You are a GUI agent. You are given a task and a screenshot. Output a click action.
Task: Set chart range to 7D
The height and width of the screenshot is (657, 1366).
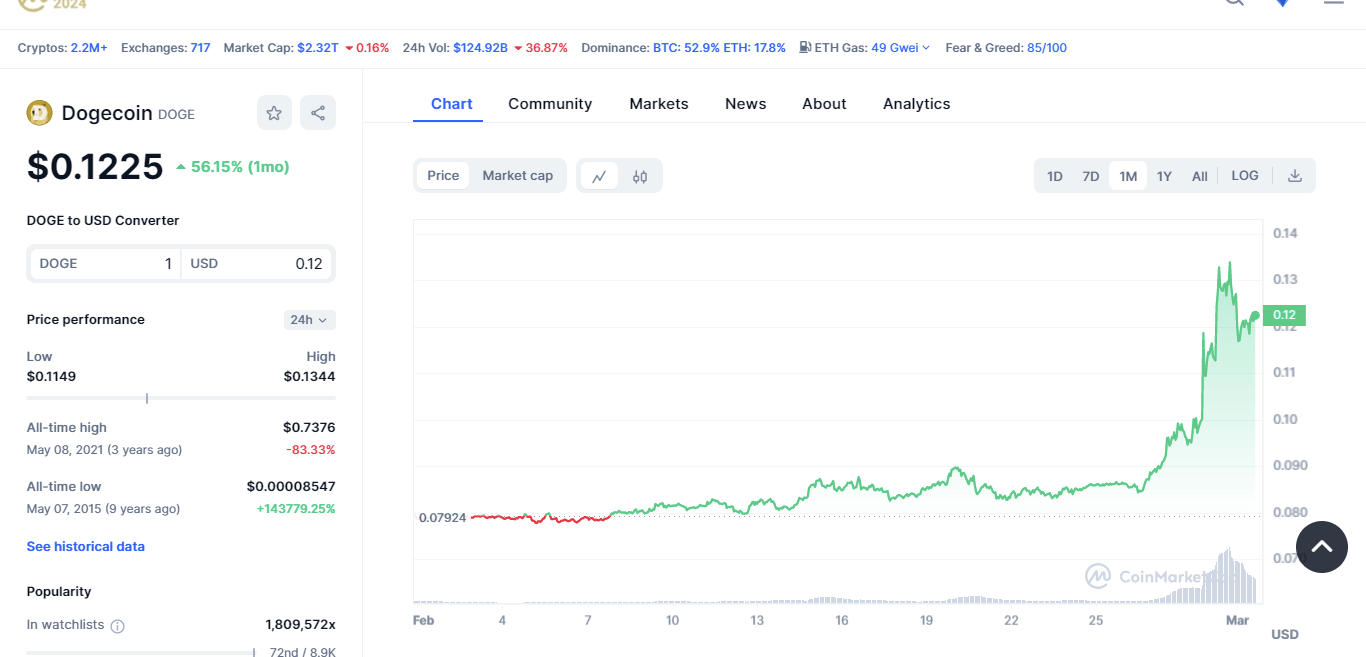point(1091,176)
